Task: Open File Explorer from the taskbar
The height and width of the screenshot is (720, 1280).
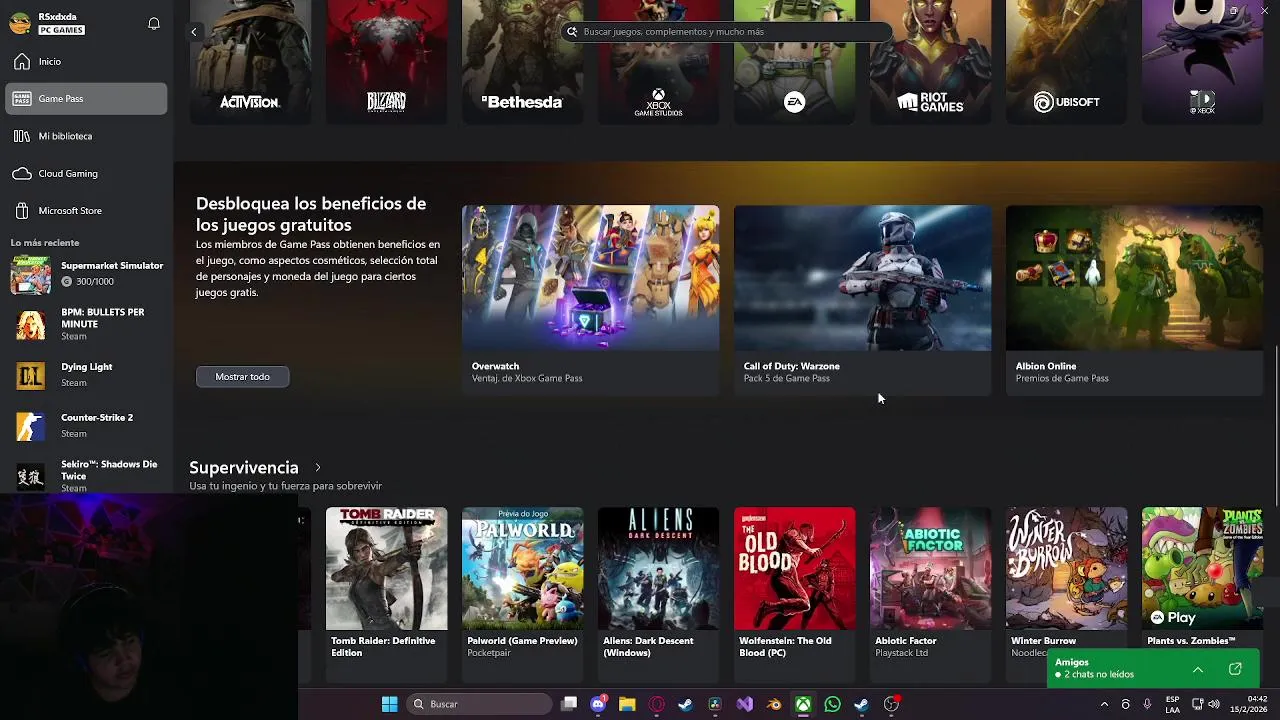Action: coord(627,705)
